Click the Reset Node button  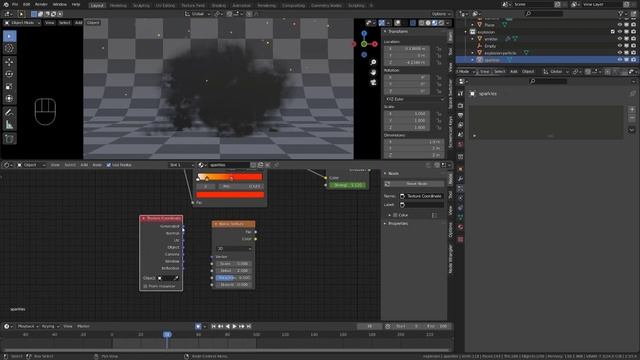point(414,184)
